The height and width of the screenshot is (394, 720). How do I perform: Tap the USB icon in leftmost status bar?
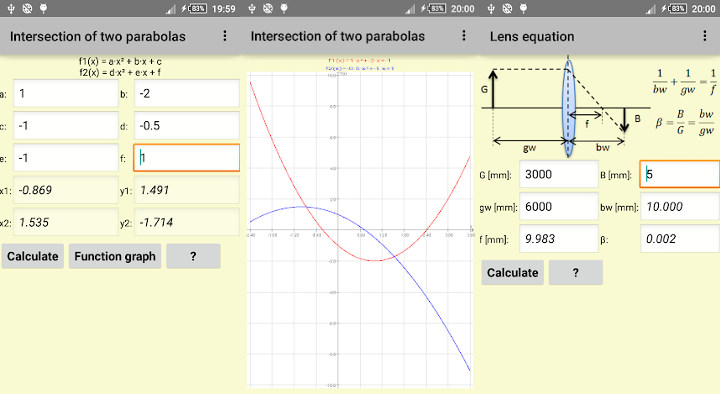11,8
